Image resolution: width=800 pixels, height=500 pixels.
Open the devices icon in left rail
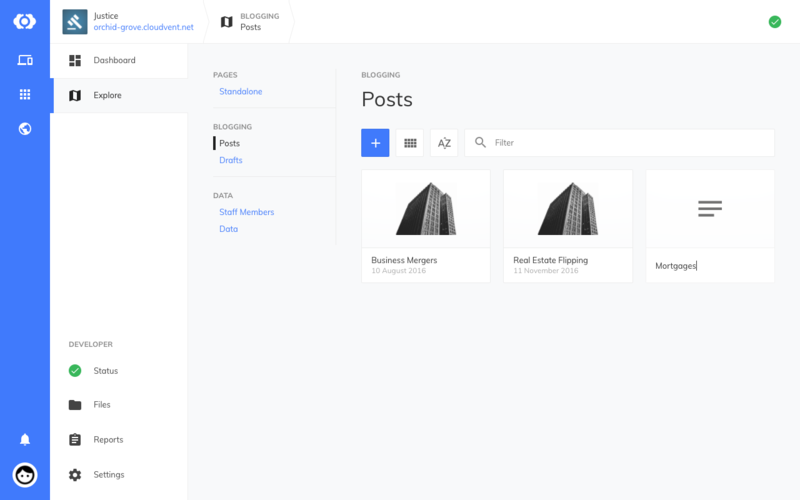point(25,60)
